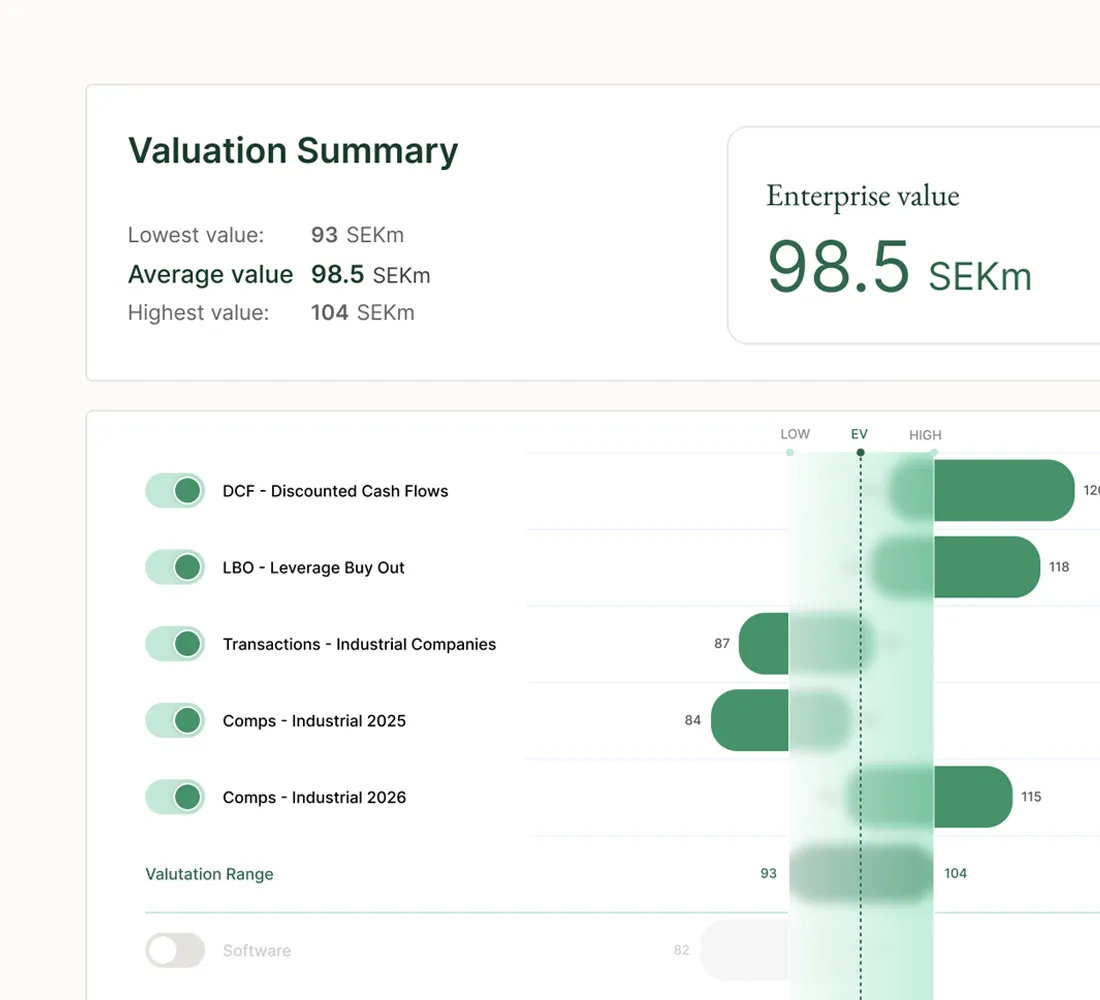Click the faded Software bar
Image resolution: width=1100 pixels, height=1000 pixels.
[x=744, y=950]
